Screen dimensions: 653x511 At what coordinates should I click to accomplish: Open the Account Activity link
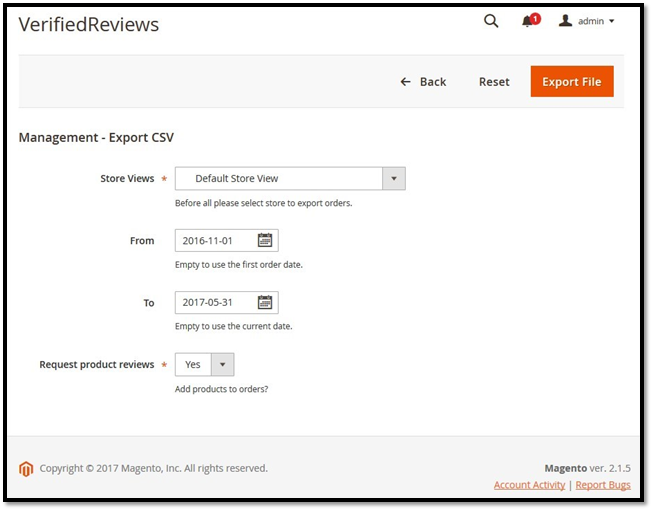(x=529, y=485)
